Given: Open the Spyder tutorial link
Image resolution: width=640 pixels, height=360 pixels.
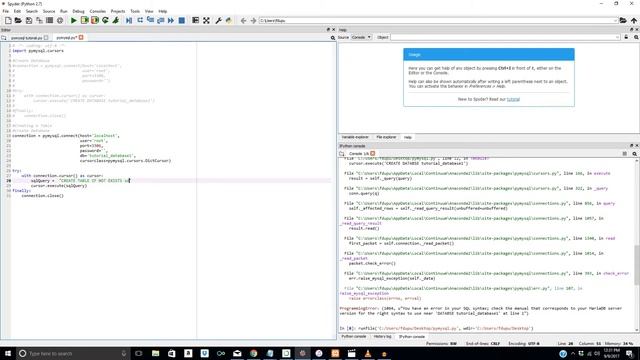Looking at the screenshot, I should [513, 99].
